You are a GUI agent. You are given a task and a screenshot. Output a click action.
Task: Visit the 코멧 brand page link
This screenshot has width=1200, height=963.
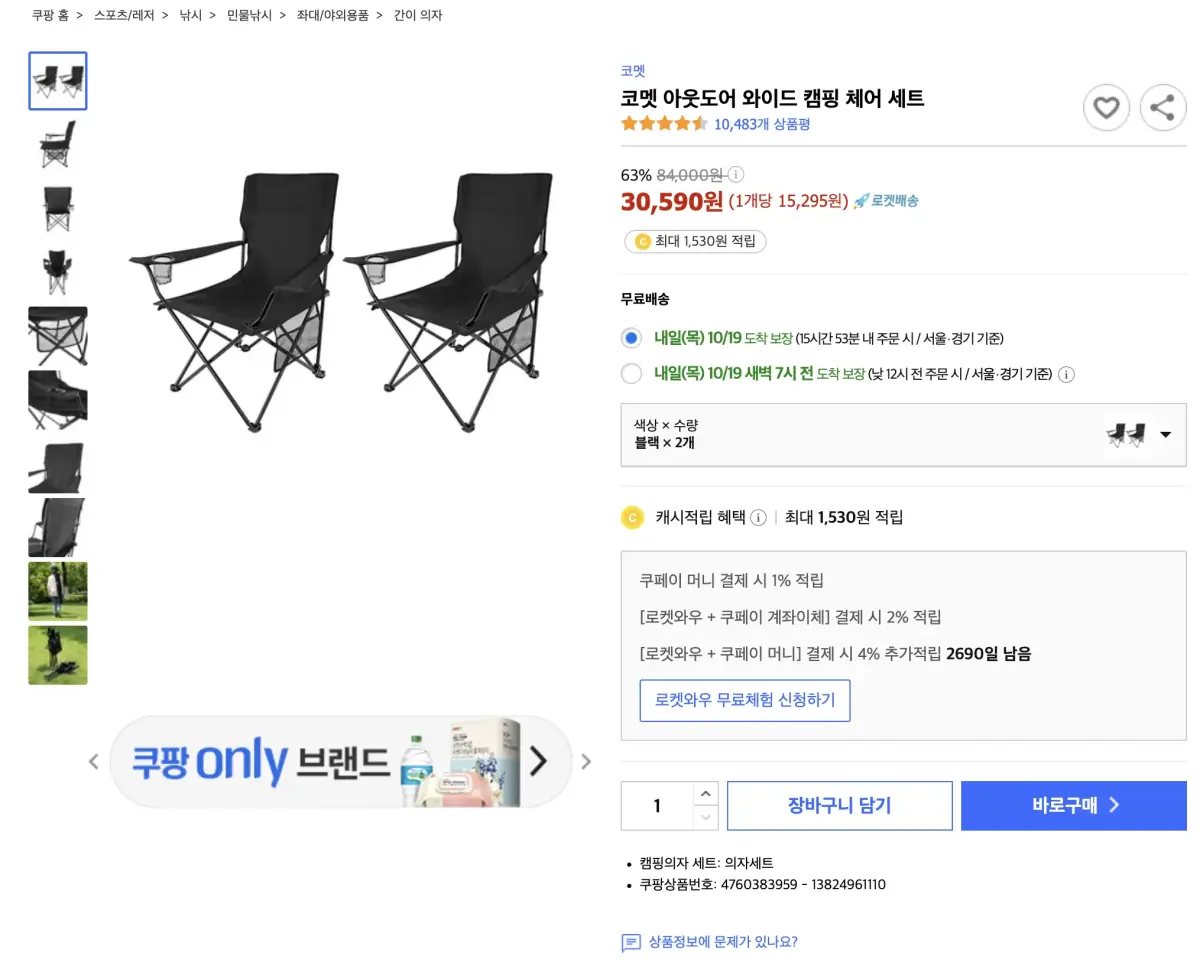click(x=631, y=70)
